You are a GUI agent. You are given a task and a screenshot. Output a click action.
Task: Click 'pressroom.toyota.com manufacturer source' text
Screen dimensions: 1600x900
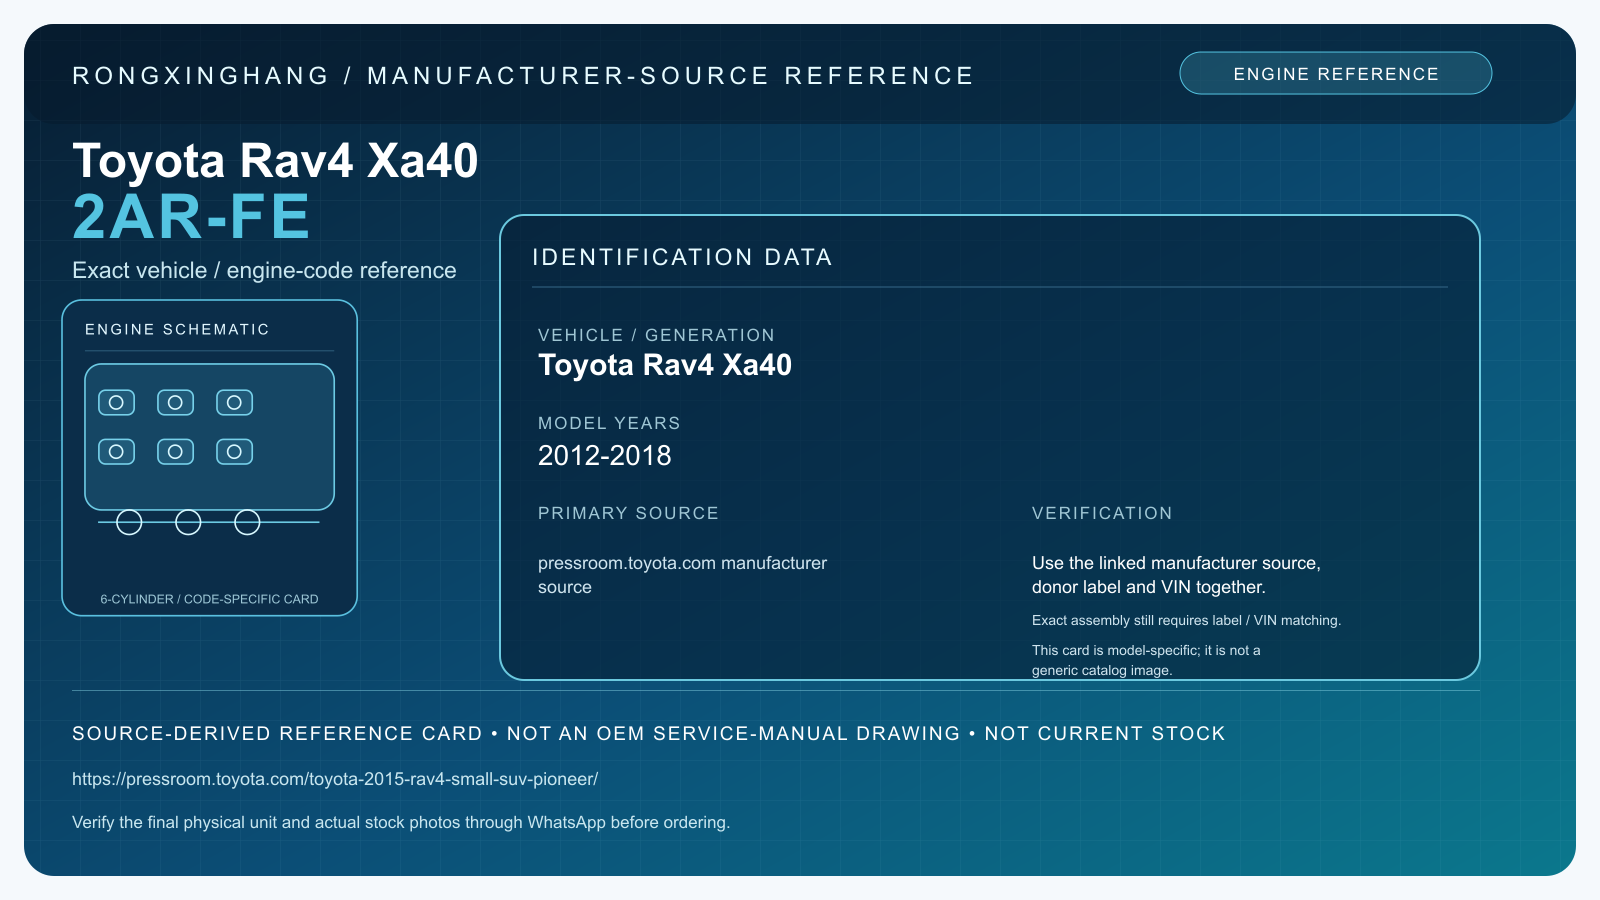682,575
